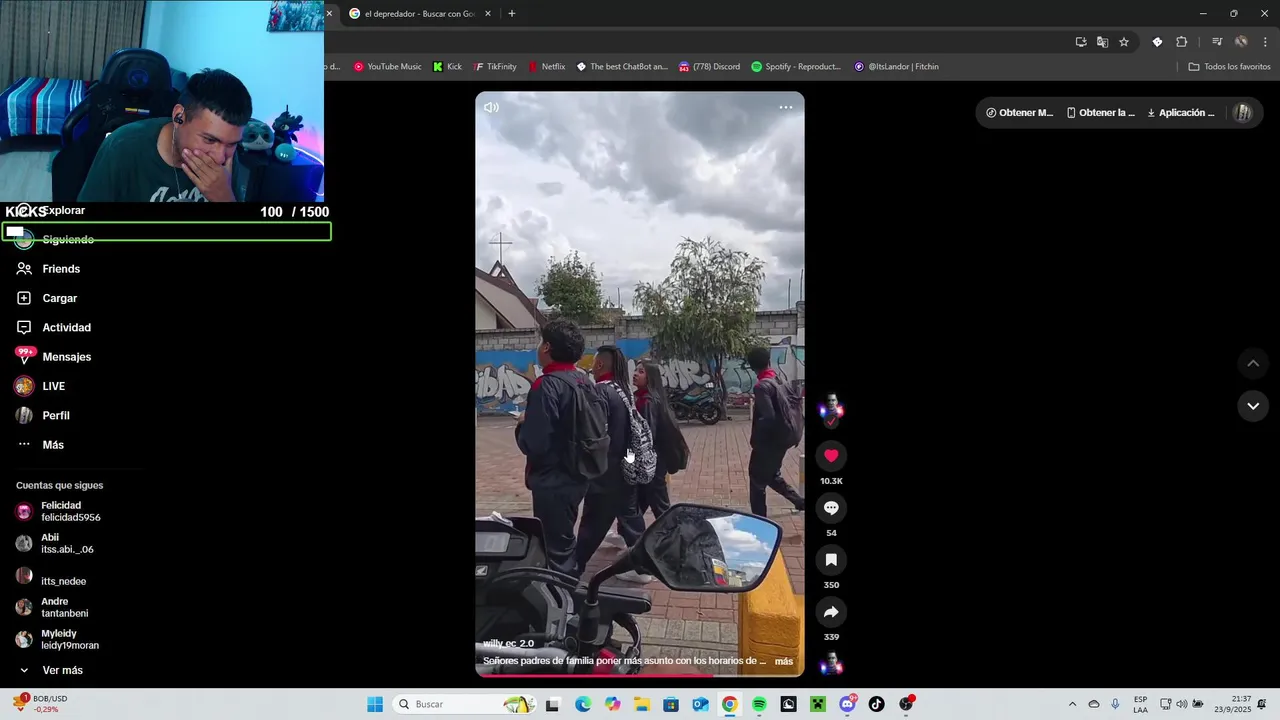Open the Kick bookmark
The height and width of the screenshot is (720, 1280).
[447, 67]
